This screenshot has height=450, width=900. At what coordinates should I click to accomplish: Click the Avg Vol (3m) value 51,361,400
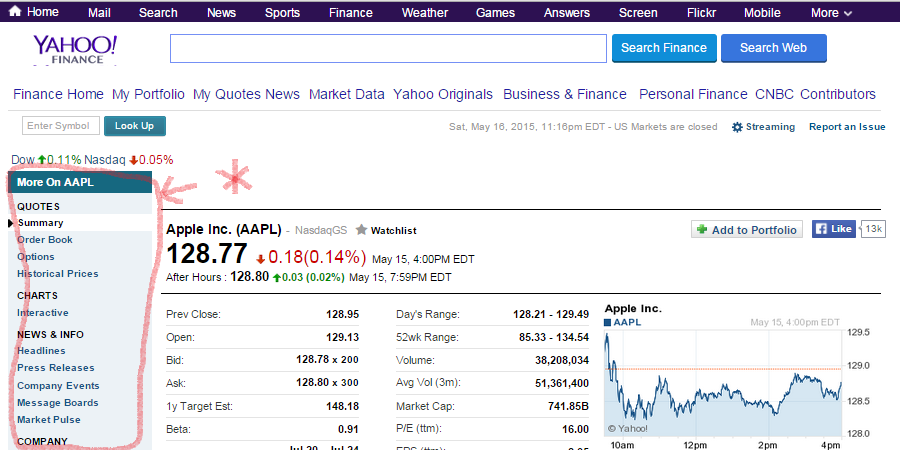pyautogui.click(x=562, y=383)
